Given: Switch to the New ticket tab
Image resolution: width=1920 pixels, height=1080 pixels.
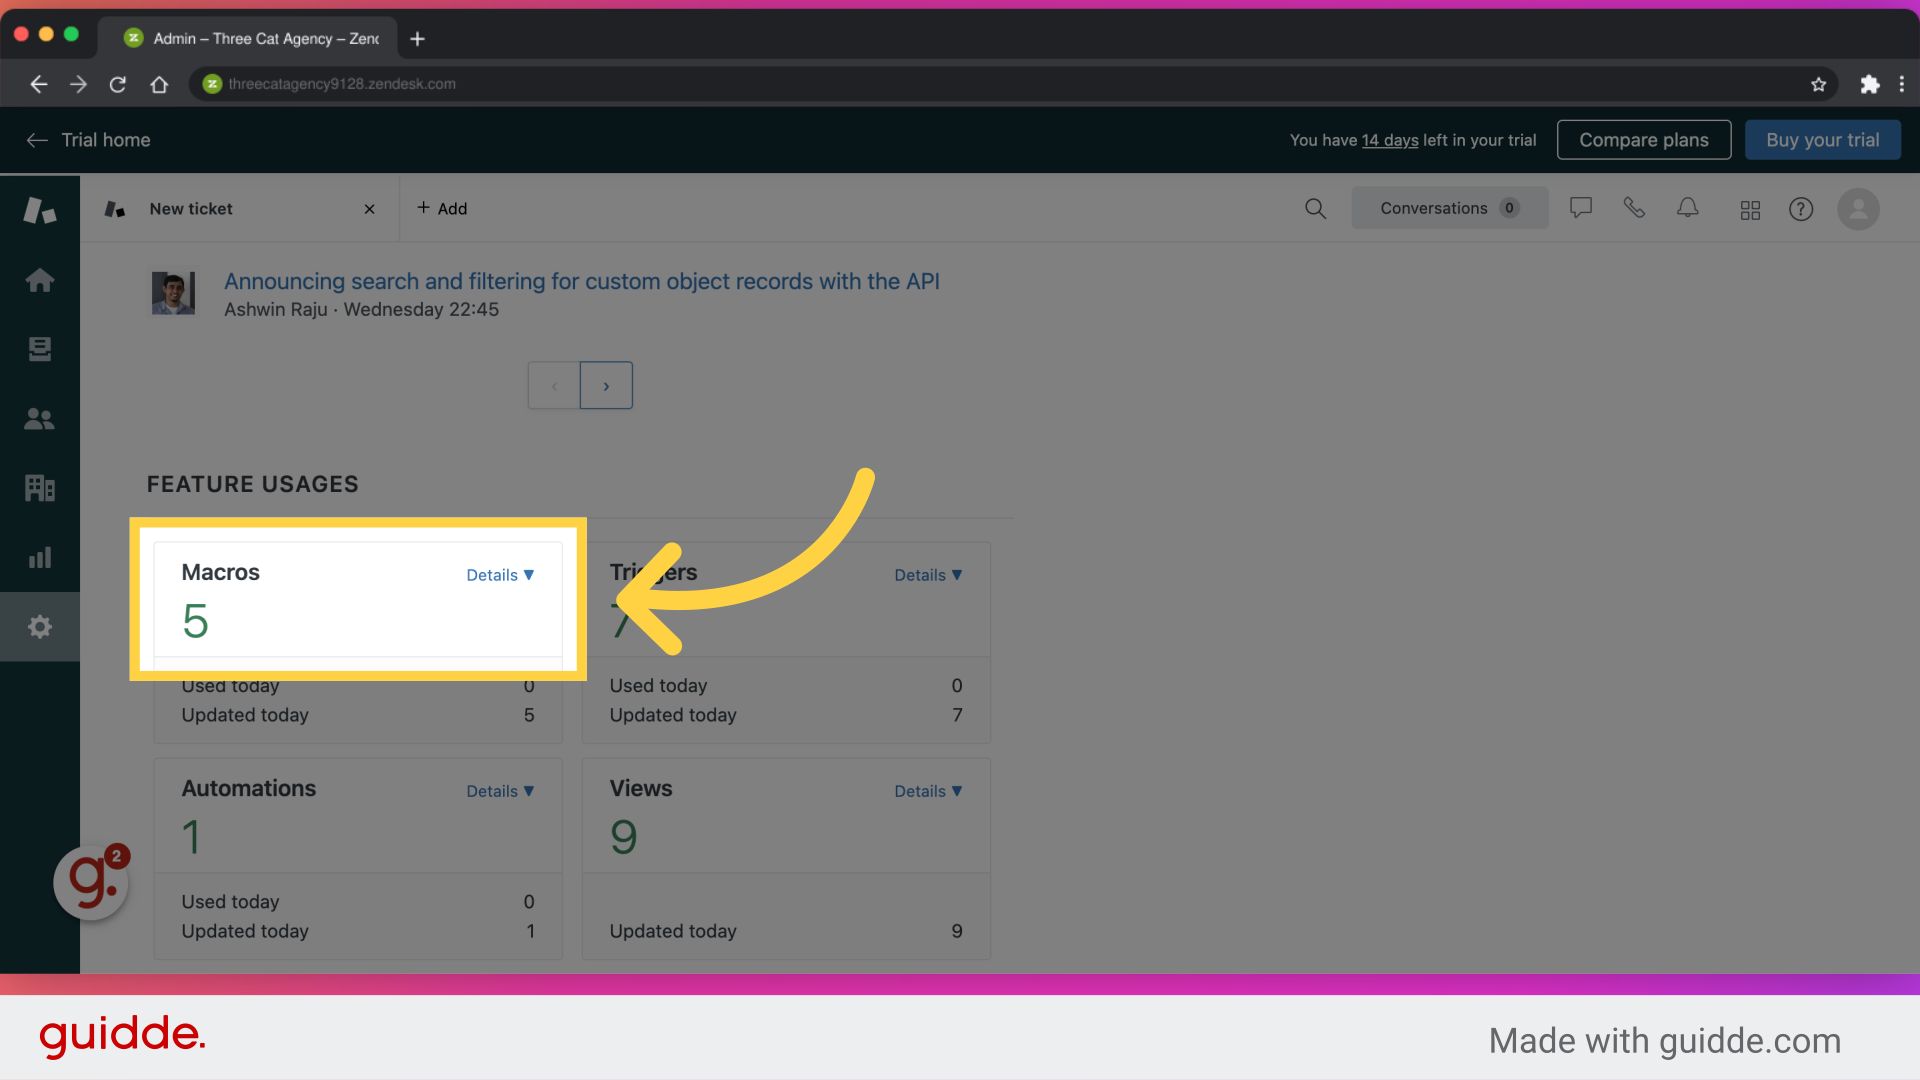Looking at the screenshot, I should pos(191,209).
